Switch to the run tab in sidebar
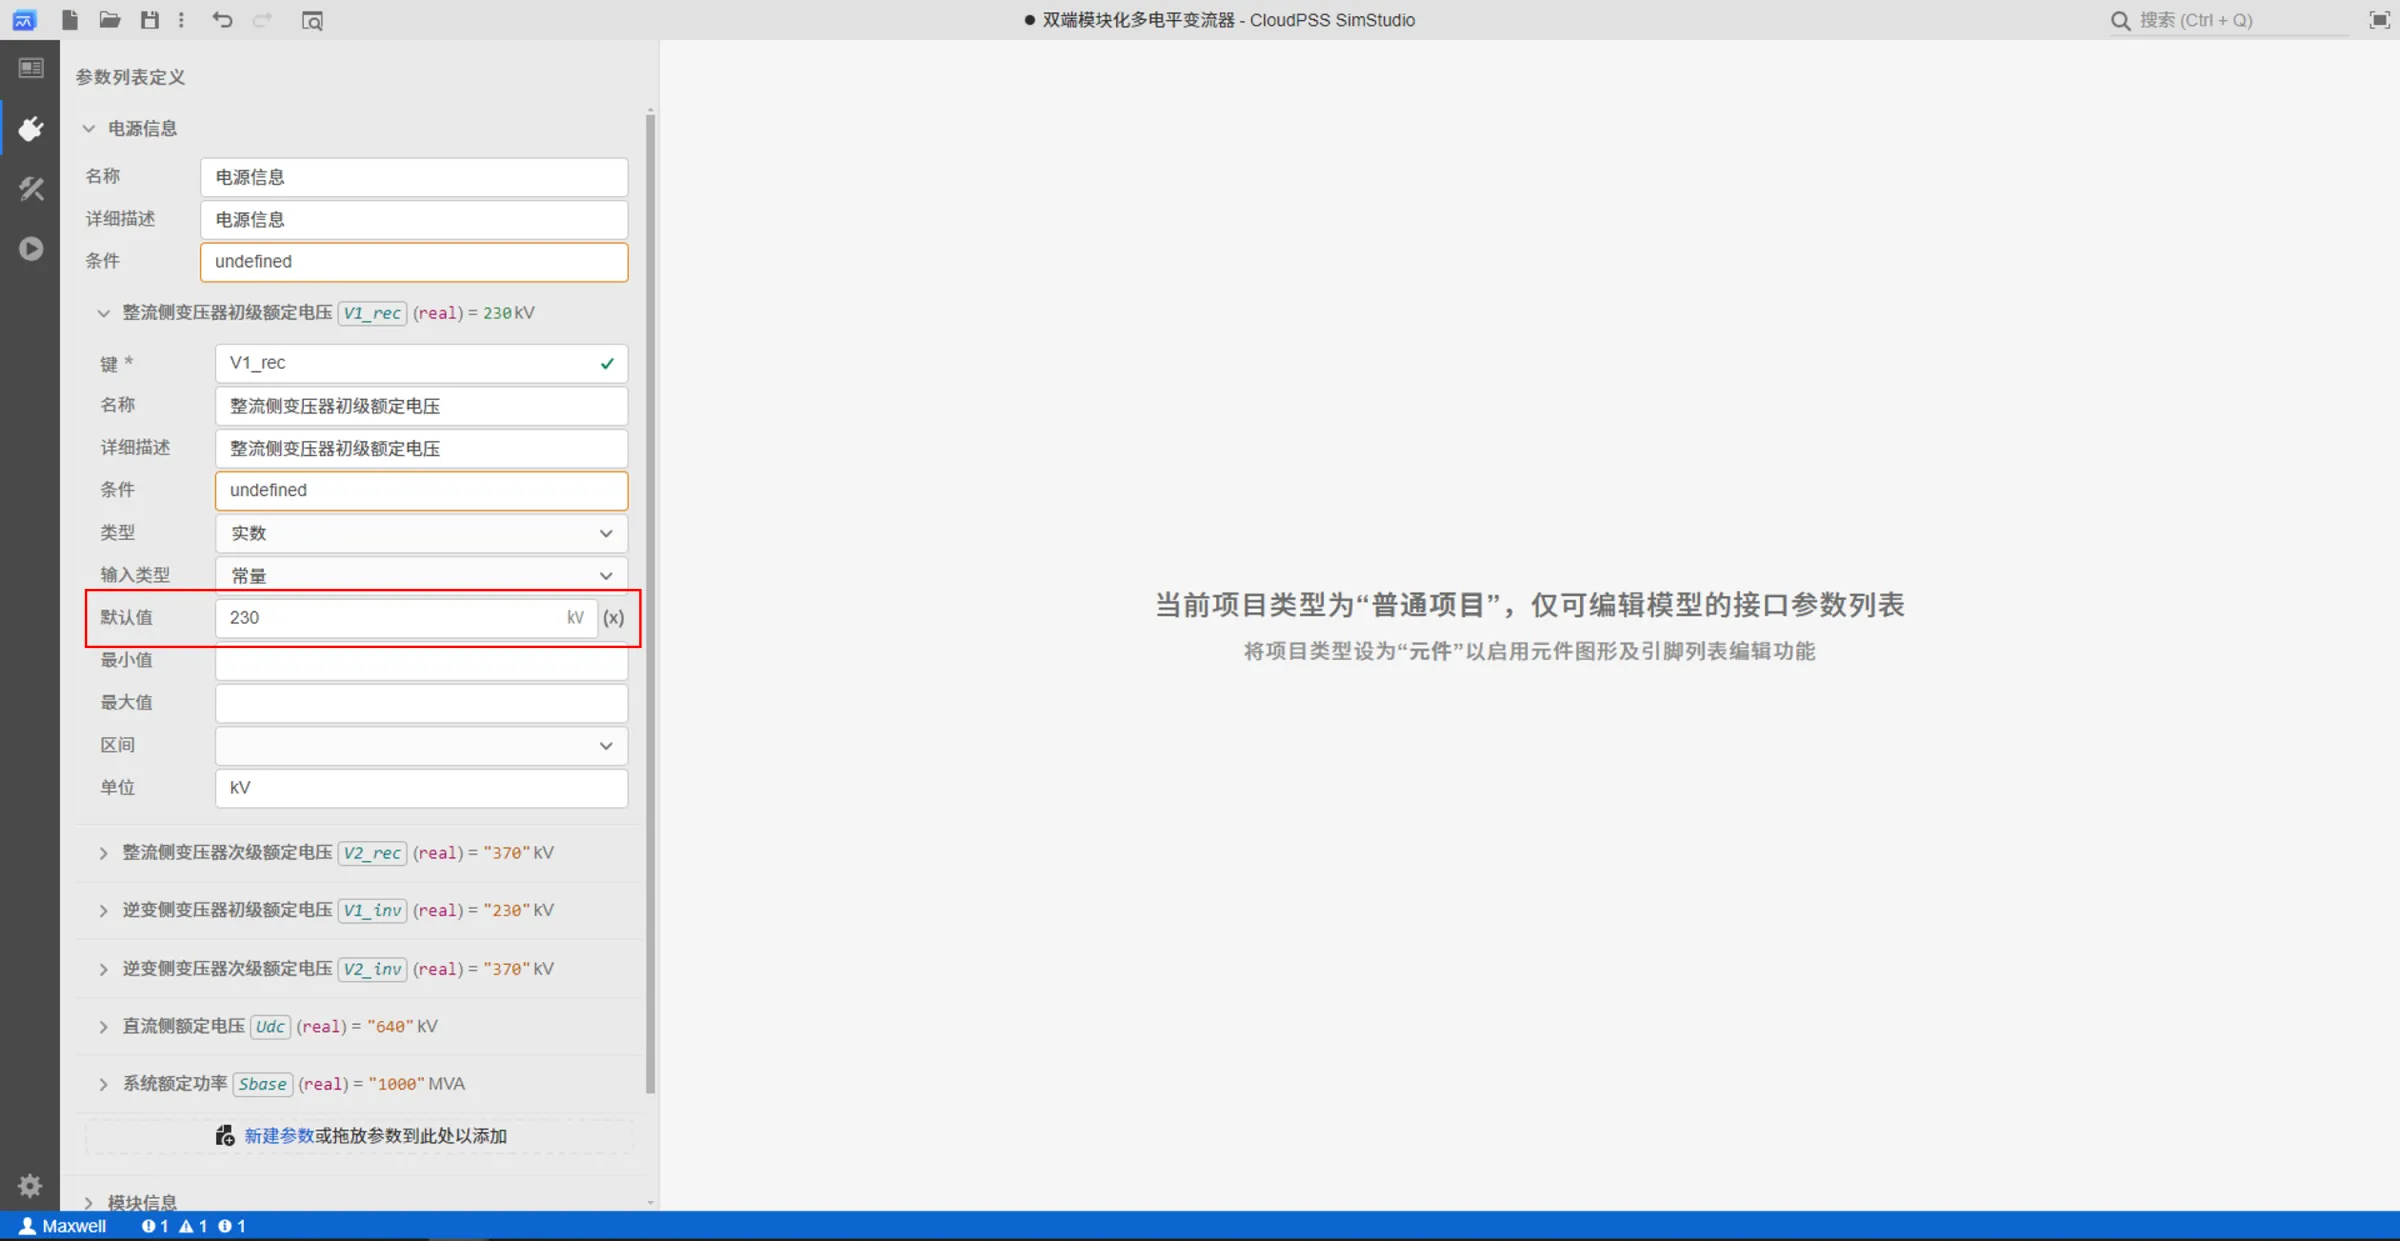2400x1241 pixels. [x=31, y=249]
